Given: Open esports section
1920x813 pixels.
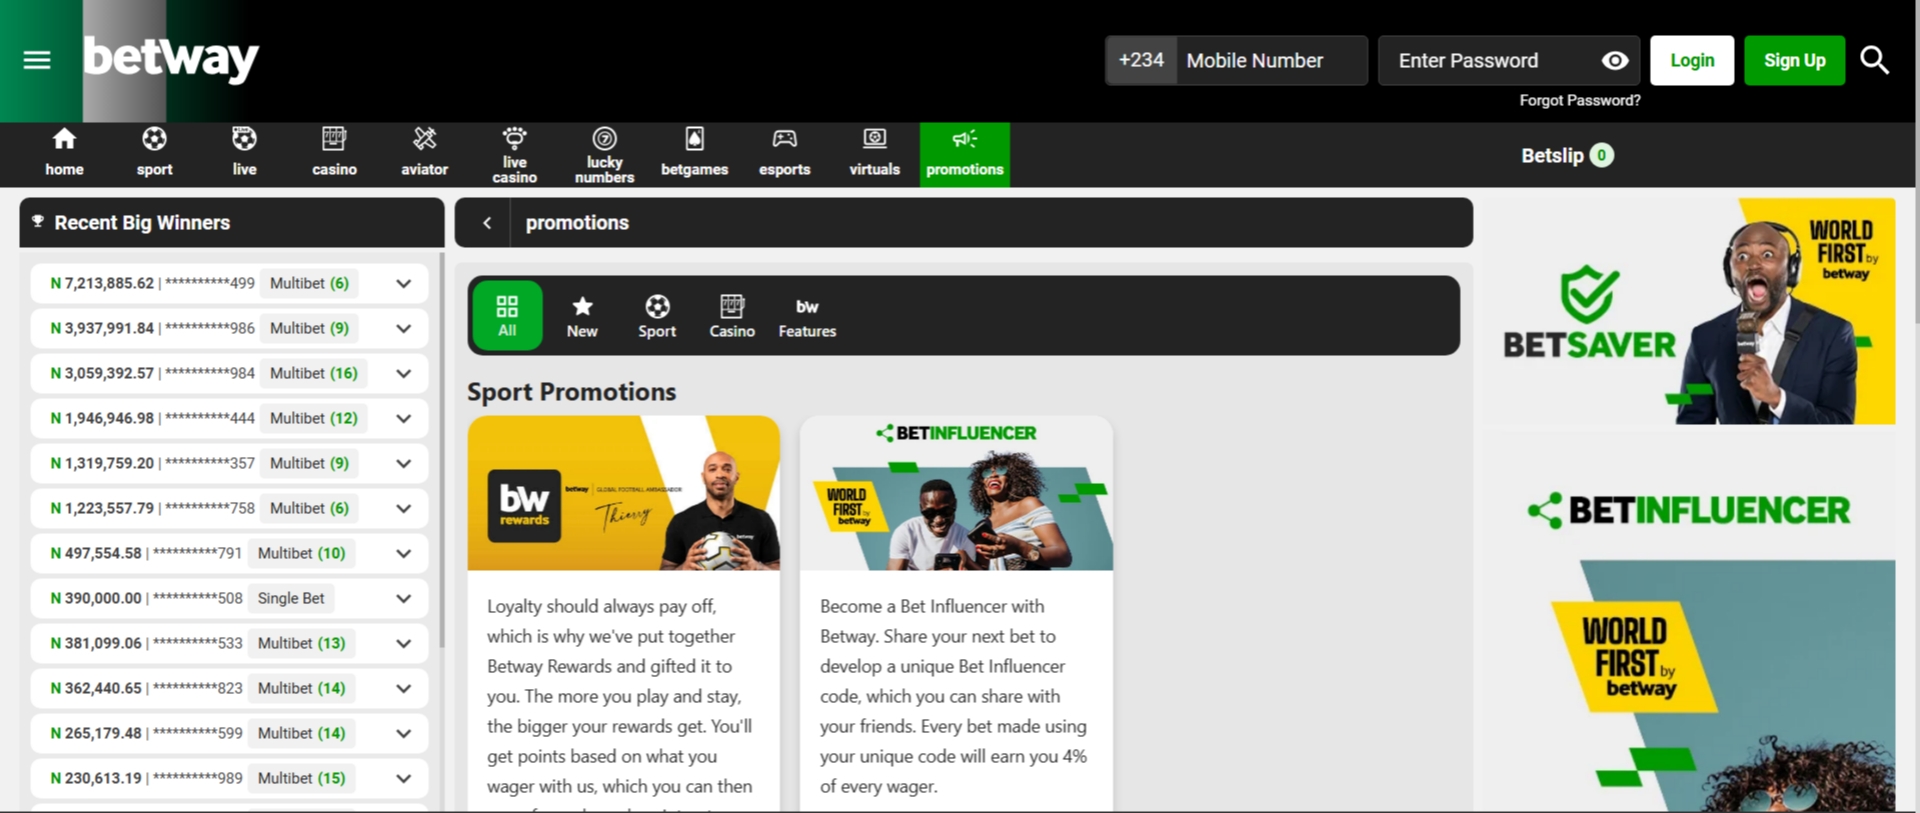Looking at the screenshot, I should pyautogui.click(x=784, y=154).
